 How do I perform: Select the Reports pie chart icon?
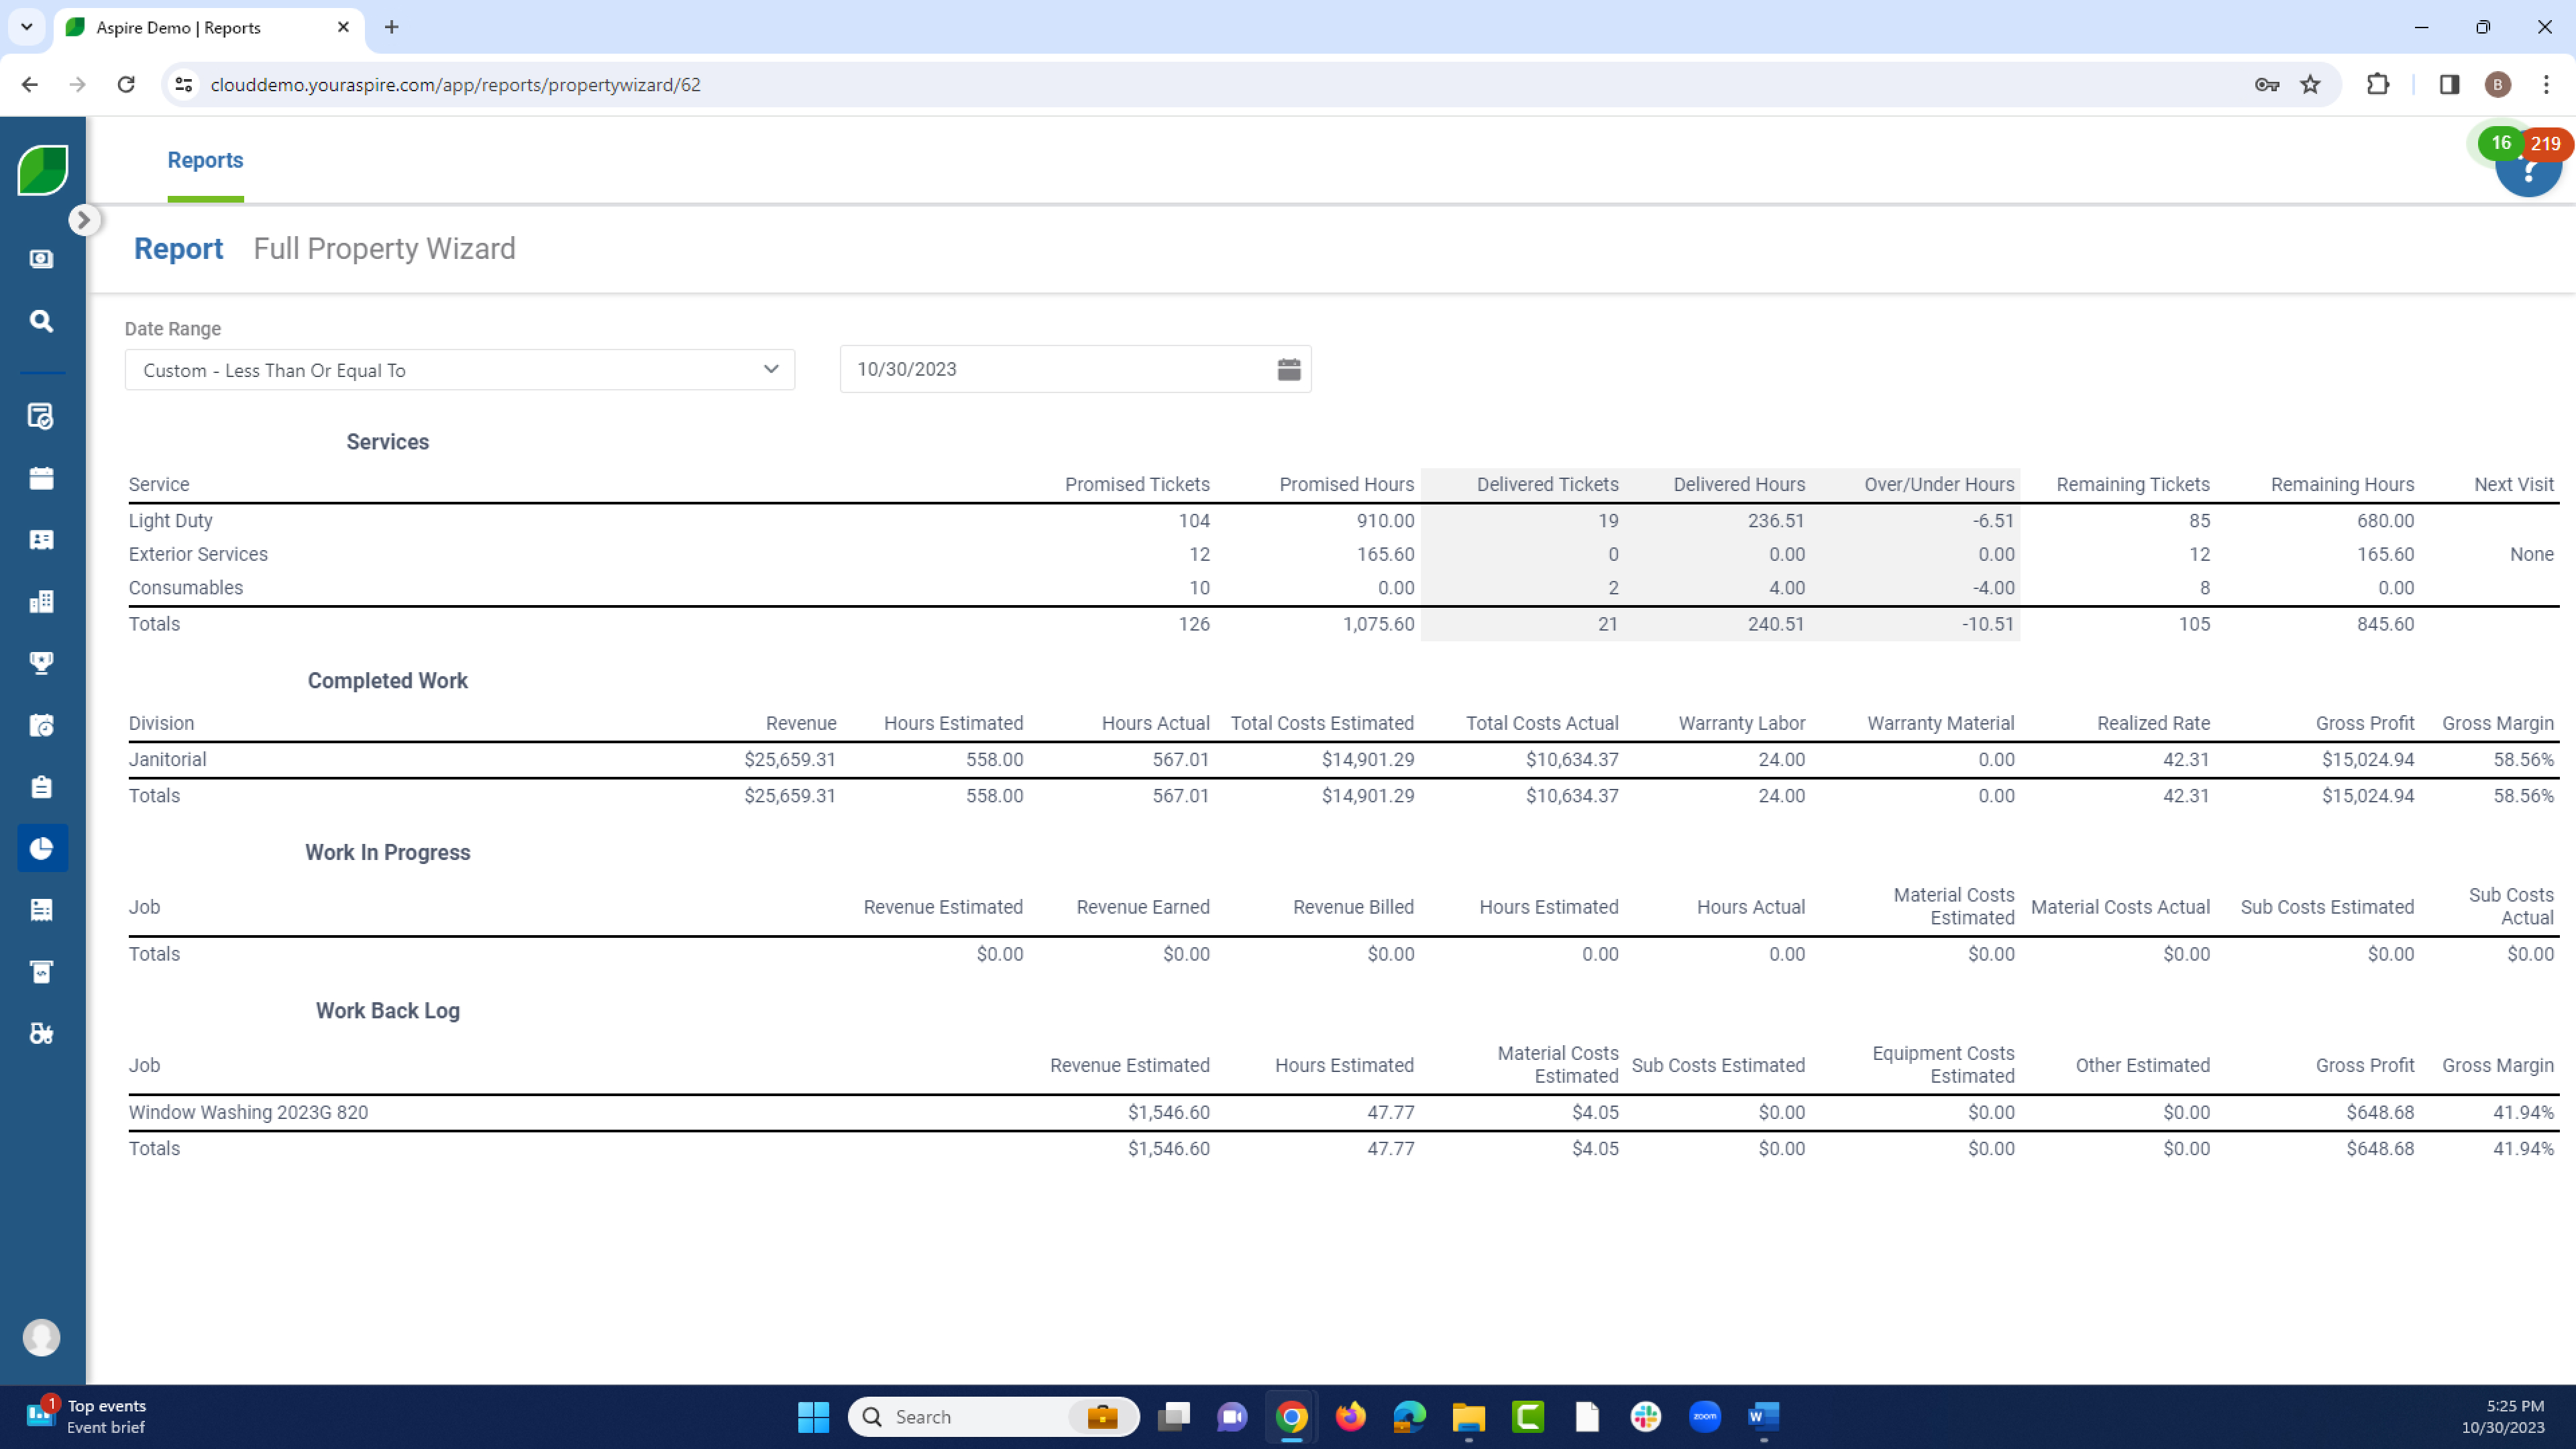(x=41, y=848)
